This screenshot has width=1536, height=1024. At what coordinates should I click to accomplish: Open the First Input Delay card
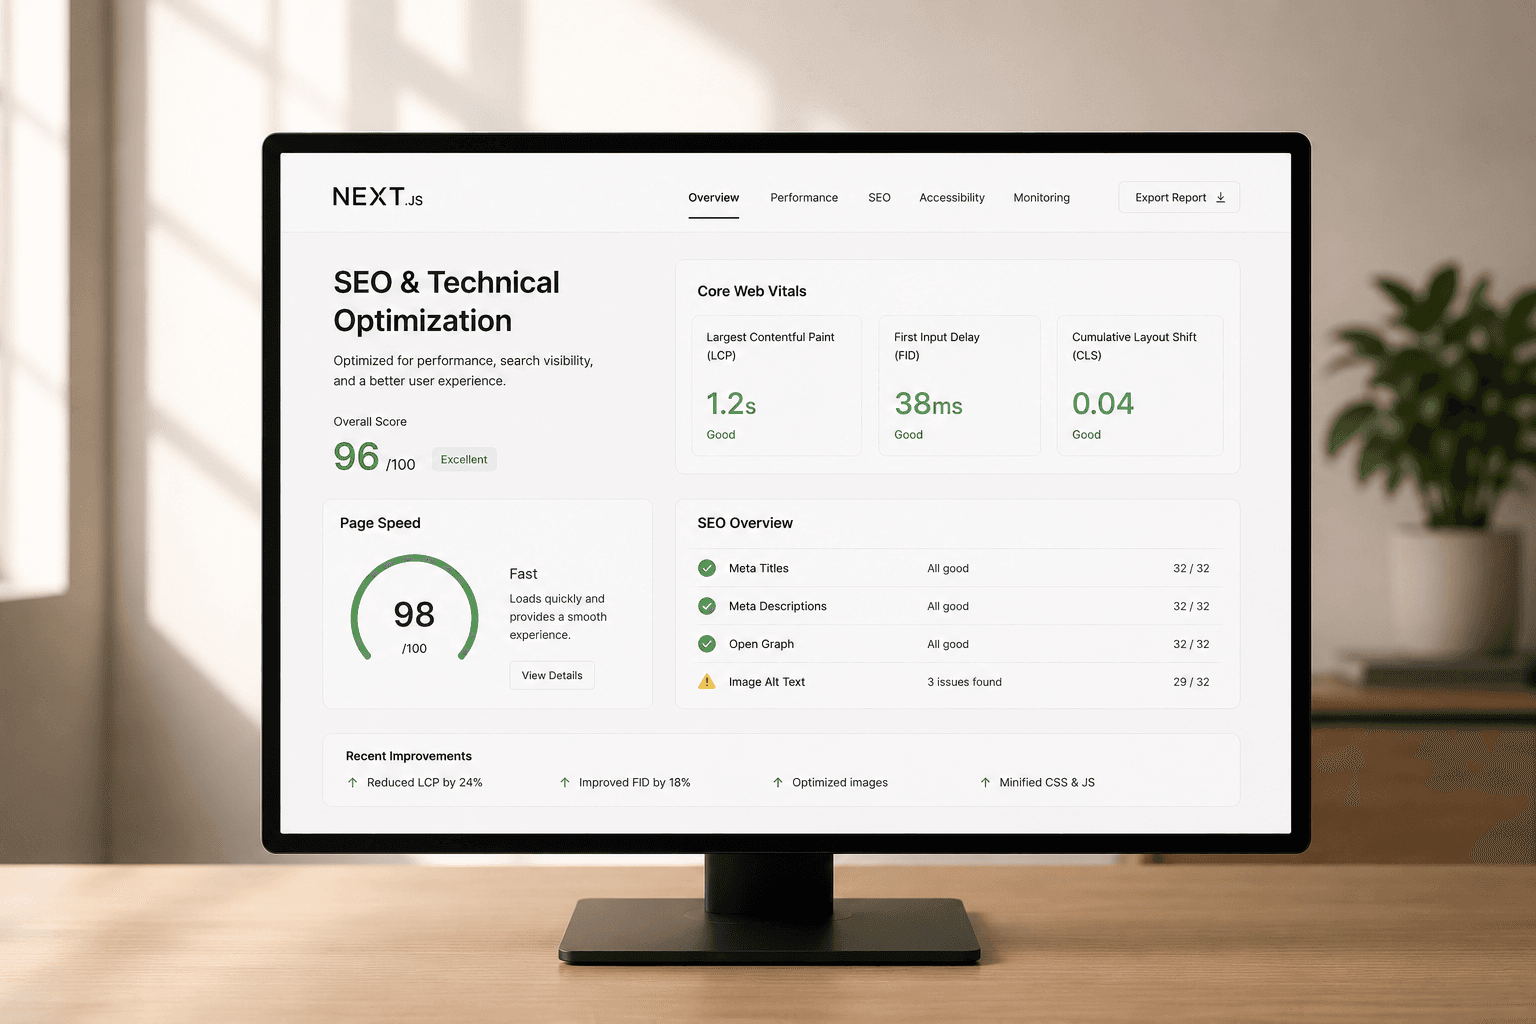(x=959, y=386)
